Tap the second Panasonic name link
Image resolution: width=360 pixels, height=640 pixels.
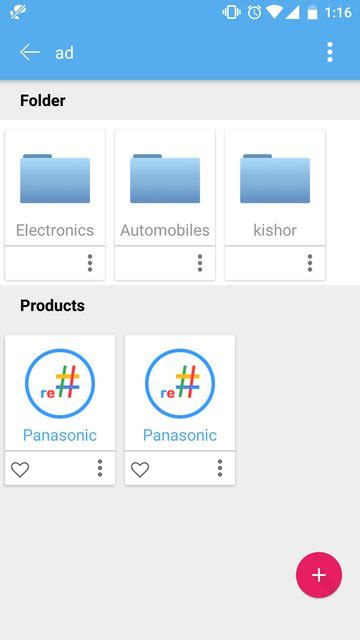(x=180, y=435)
